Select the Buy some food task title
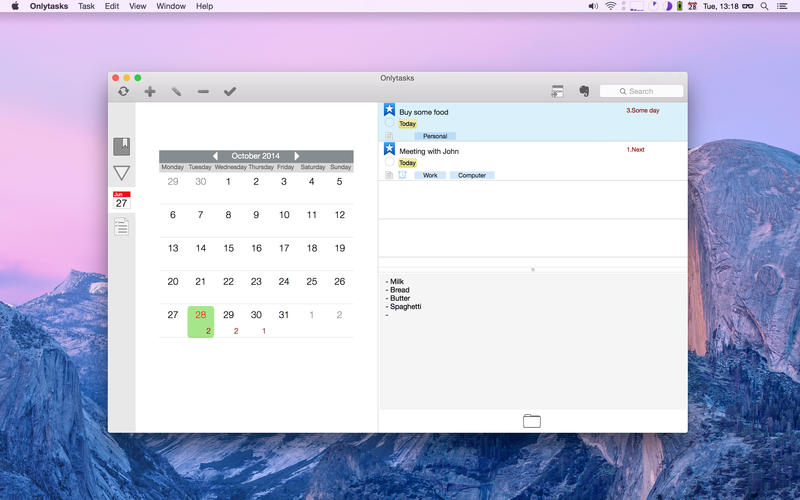 423,112
